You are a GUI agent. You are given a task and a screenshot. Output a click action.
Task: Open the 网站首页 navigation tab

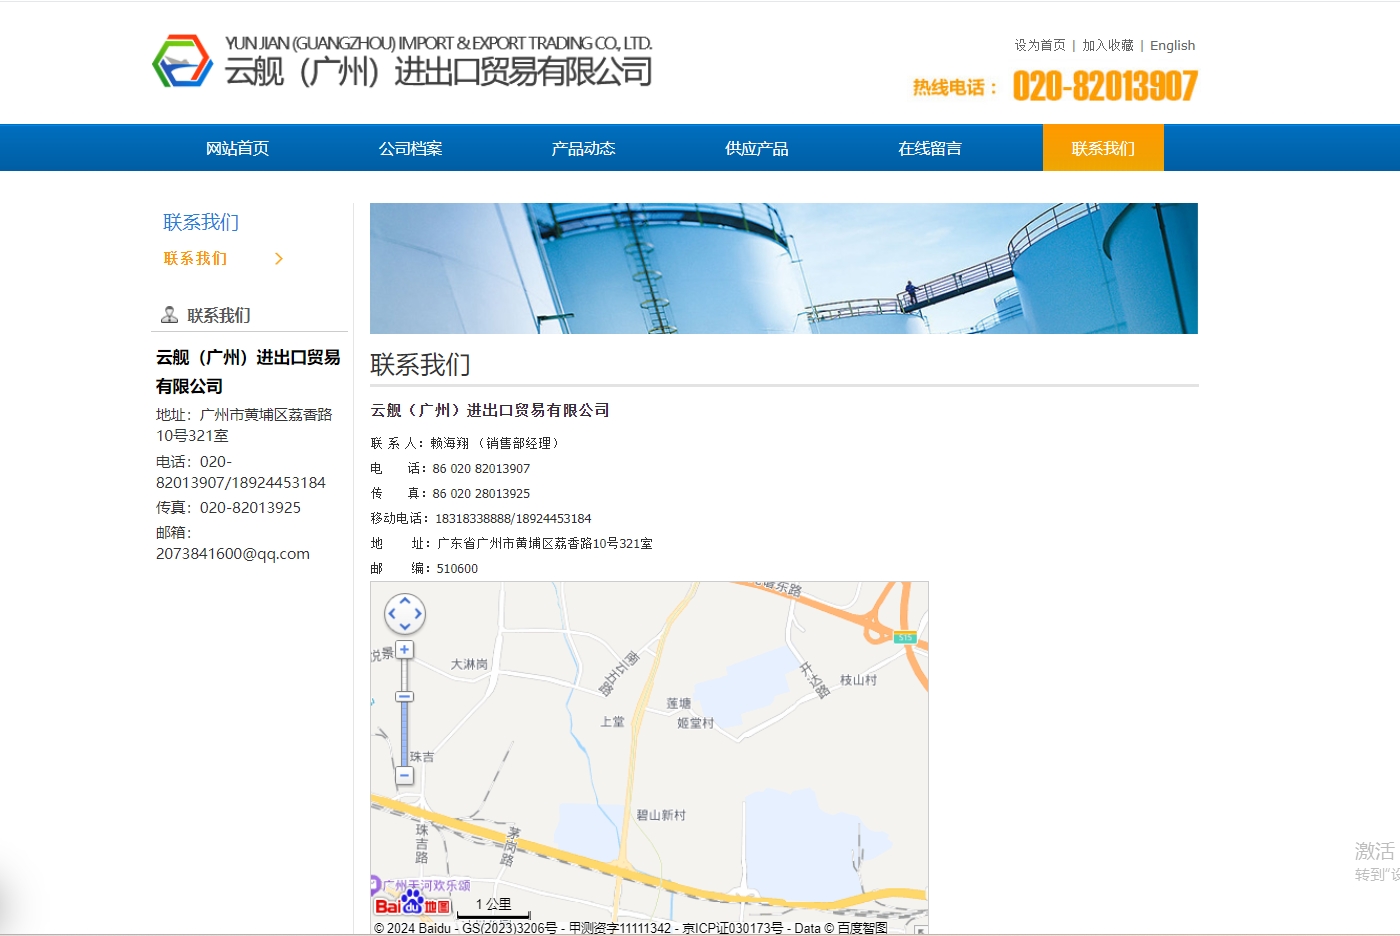click(x=237, y=148)
